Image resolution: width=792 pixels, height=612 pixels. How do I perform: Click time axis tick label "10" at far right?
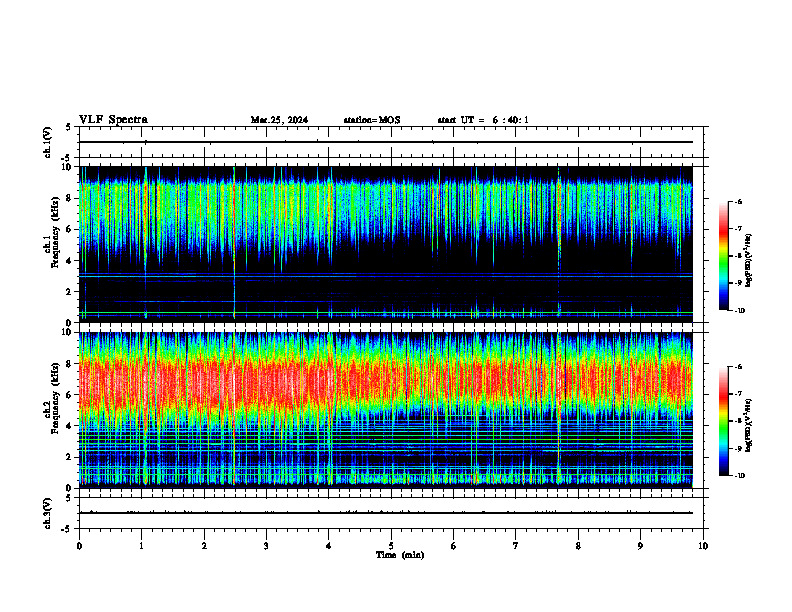703,546
